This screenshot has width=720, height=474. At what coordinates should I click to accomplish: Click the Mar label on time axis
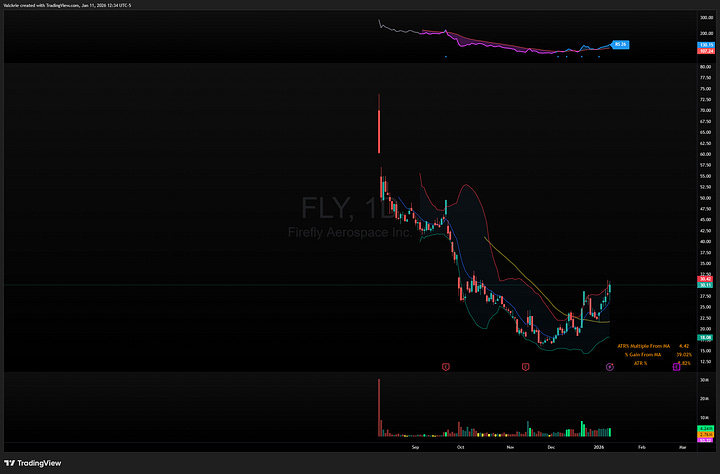pyautogui.click(x=682, y=447)
